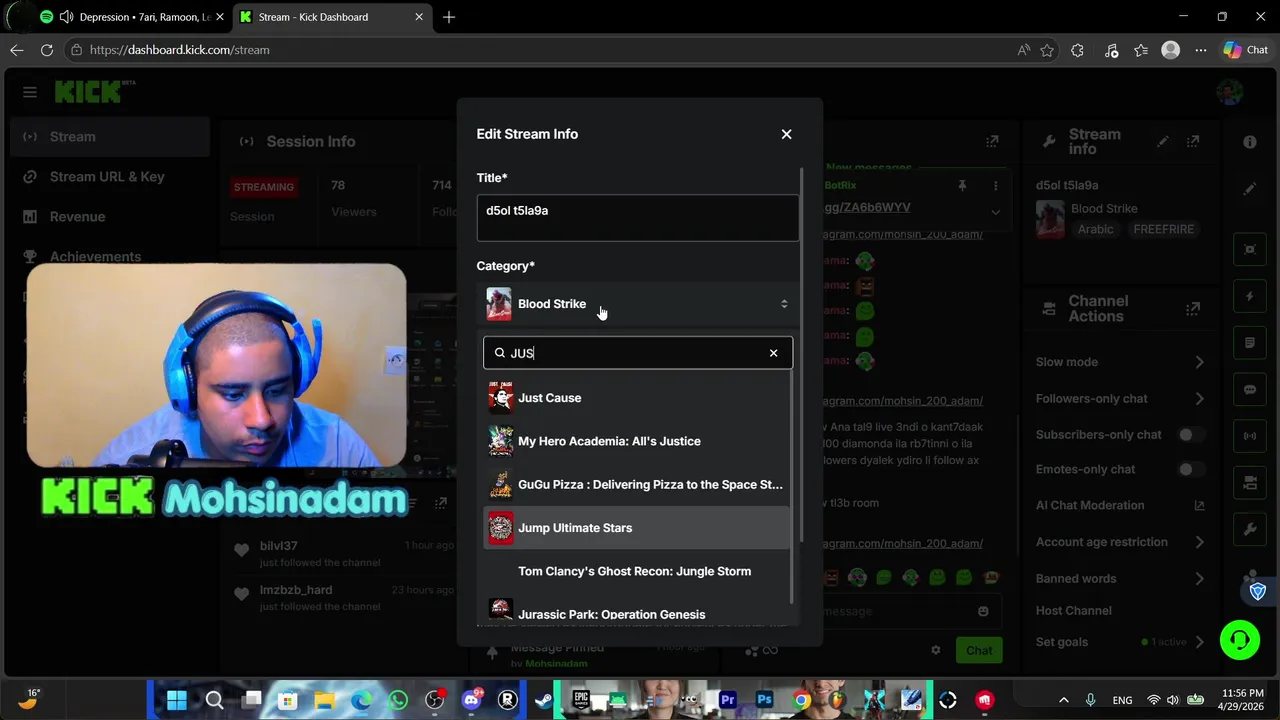Close the Edit Stream Info dialog
The width and height of the screenshot is (1280, 720).
(x=786, y=134)
